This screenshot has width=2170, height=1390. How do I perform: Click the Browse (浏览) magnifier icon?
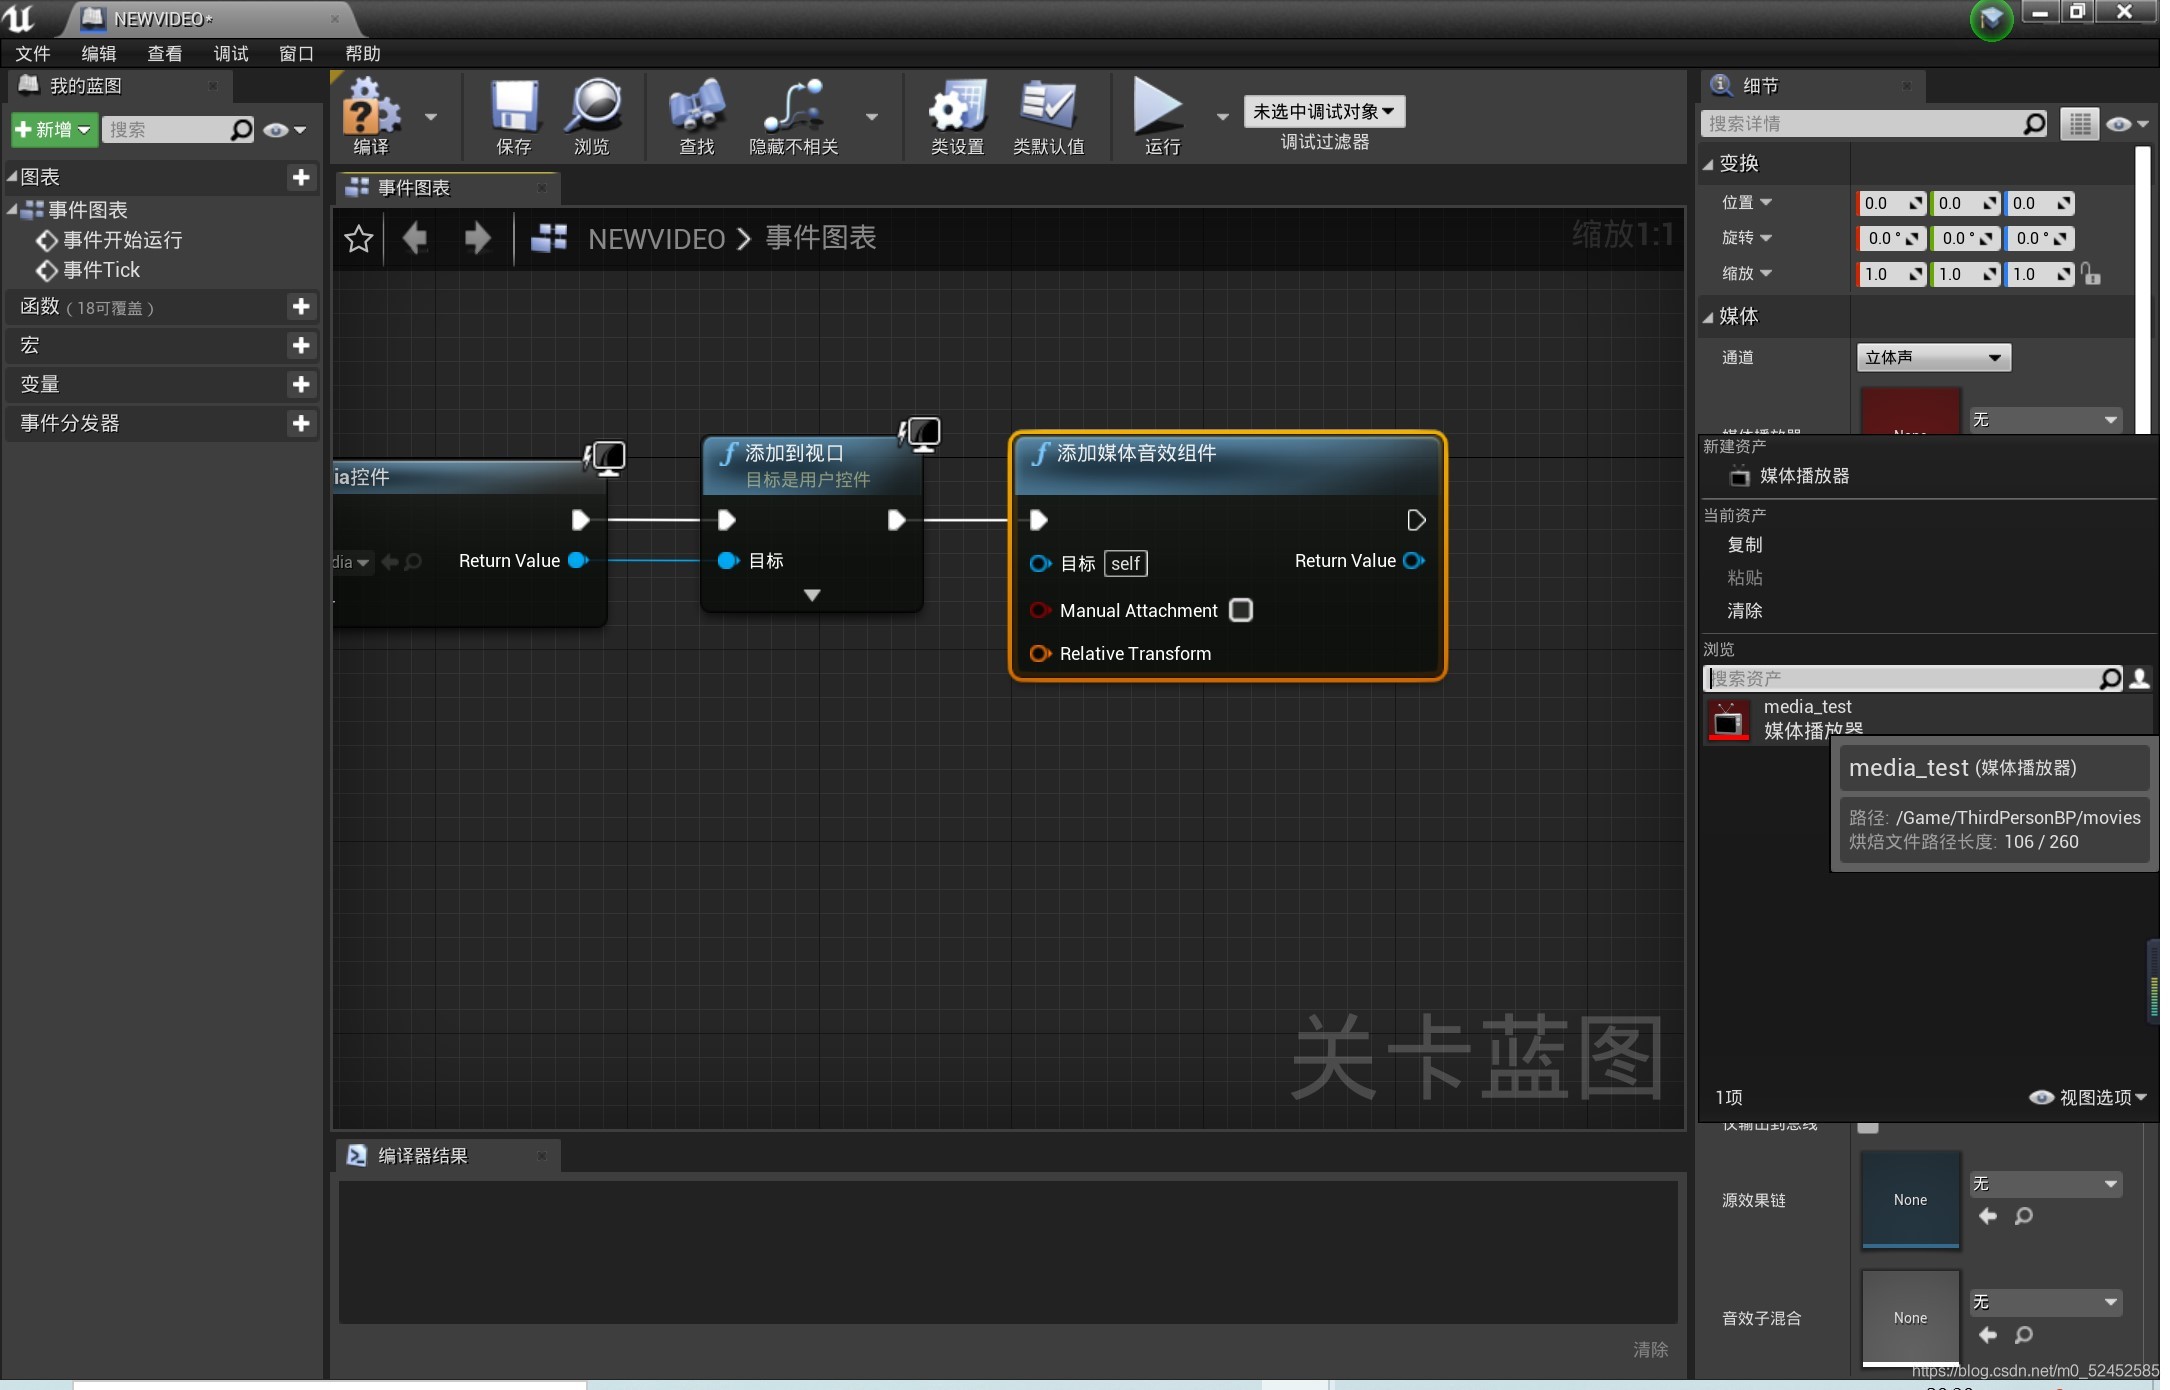pyautogui.click(x=592, y=107)
